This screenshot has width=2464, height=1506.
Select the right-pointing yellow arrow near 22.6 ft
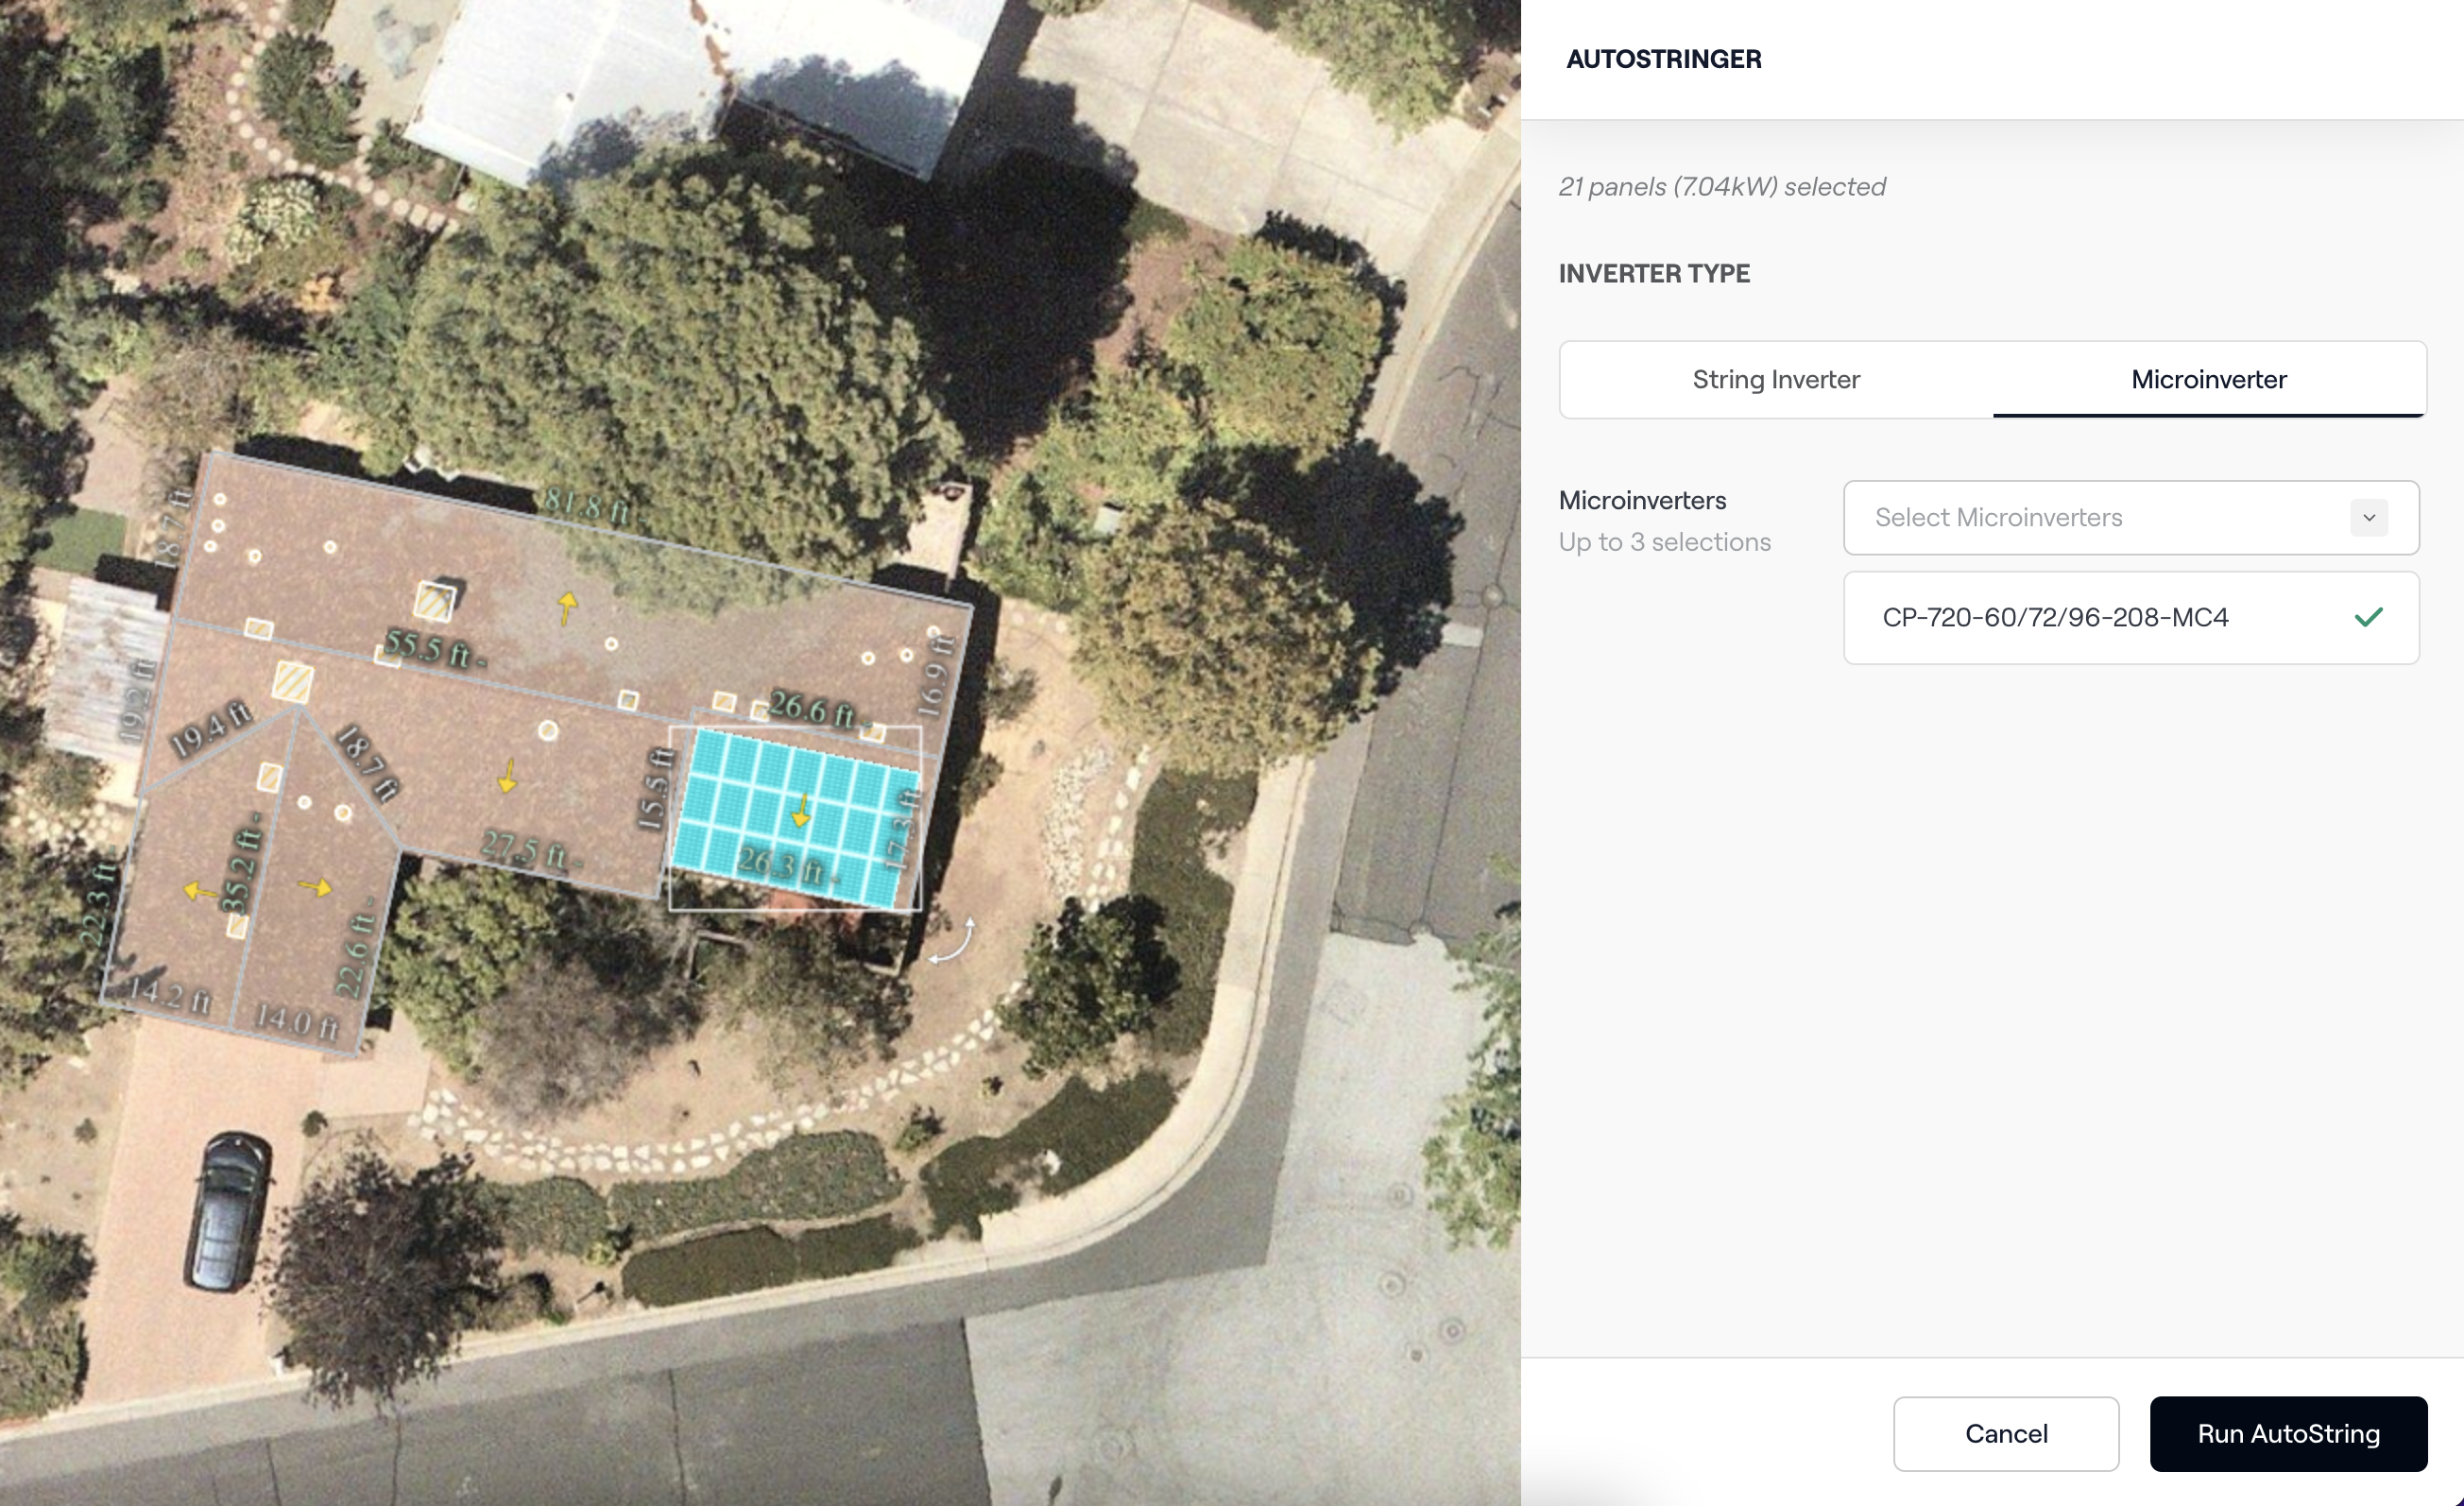point(316,887)
